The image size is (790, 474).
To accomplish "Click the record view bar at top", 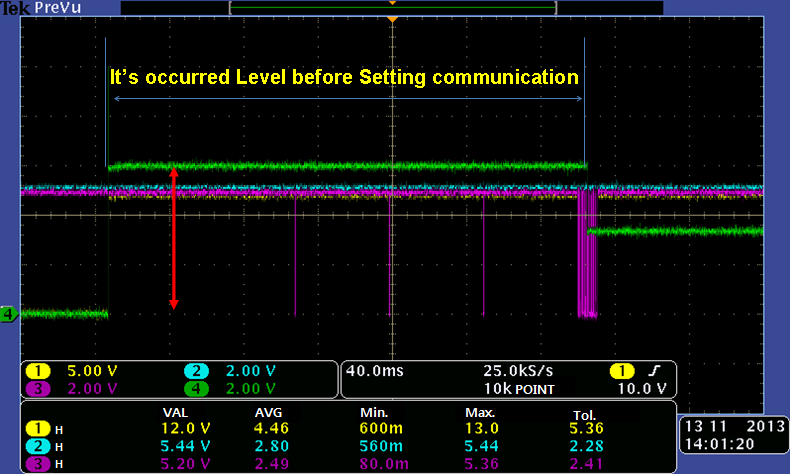I will pyautogui.click(x=392, y=8).
